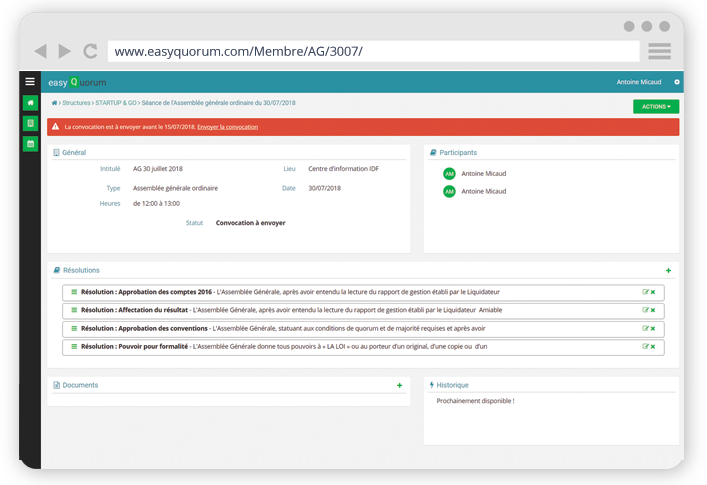Open the green building sidebar icon
The width and height of the screenshot is (707, 485).
point(30,123)
